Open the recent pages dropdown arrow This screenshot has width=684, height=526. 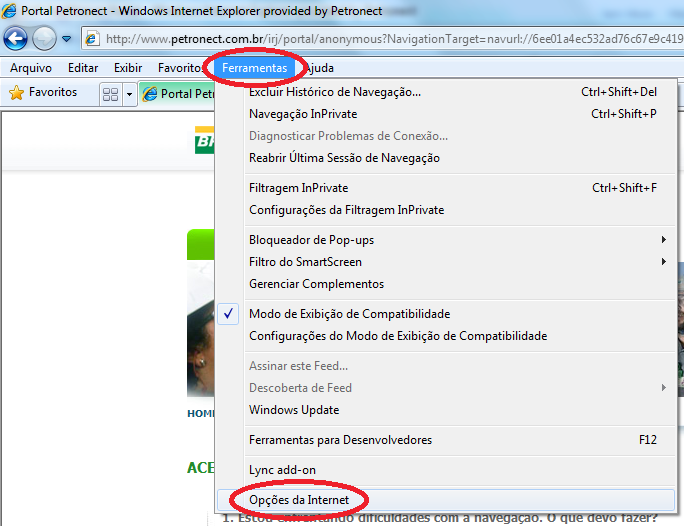coord(67,39)
